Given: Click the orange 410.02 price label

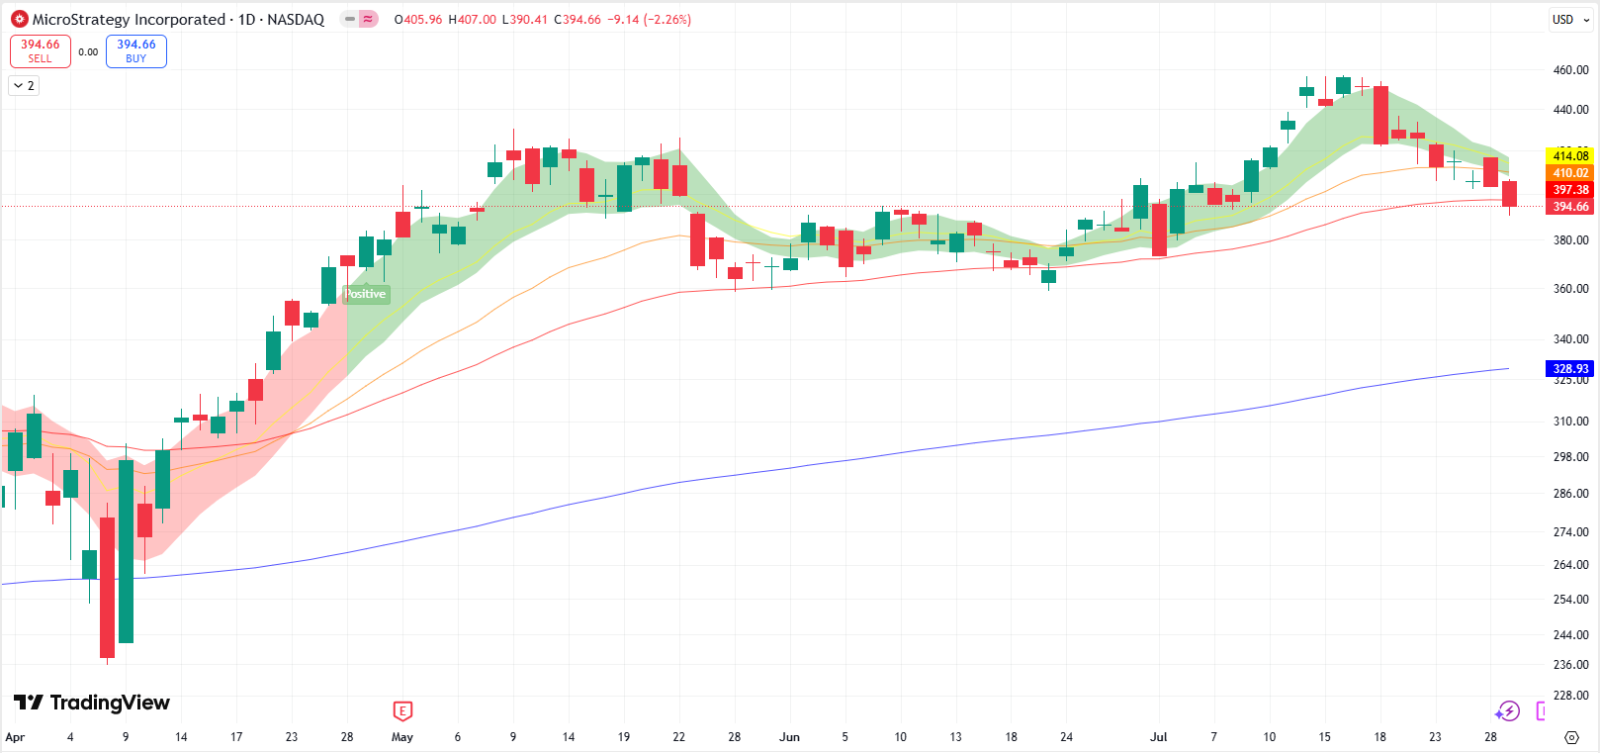Looking at the screenshot, I should [x=1570, y=173].
